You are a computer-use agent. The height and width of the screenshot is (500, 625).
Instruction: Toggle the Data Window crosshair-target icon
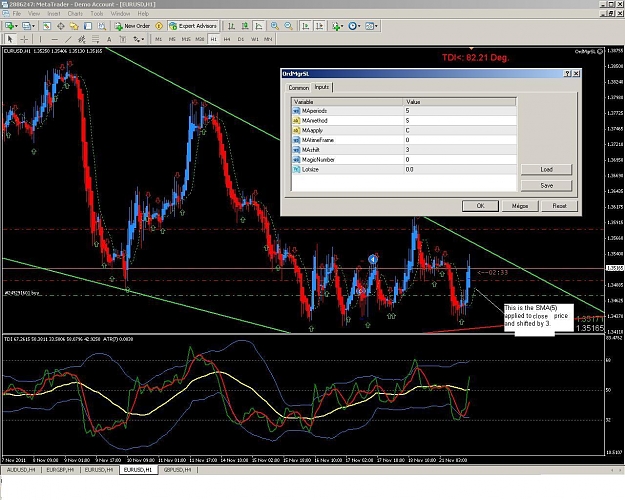61,26
